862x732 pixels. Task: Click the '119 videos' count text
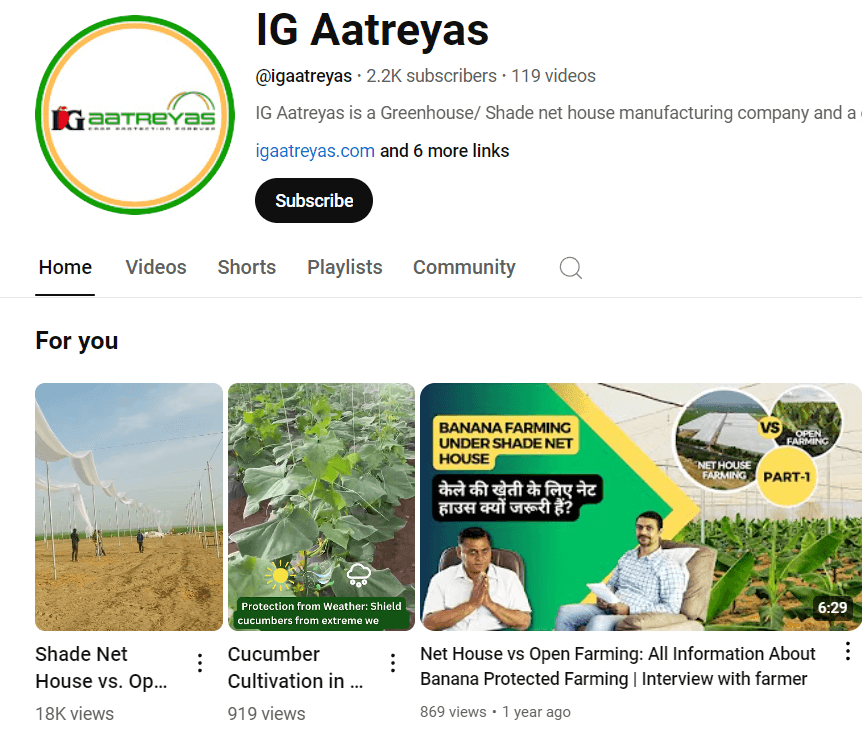tap(554, 76)
